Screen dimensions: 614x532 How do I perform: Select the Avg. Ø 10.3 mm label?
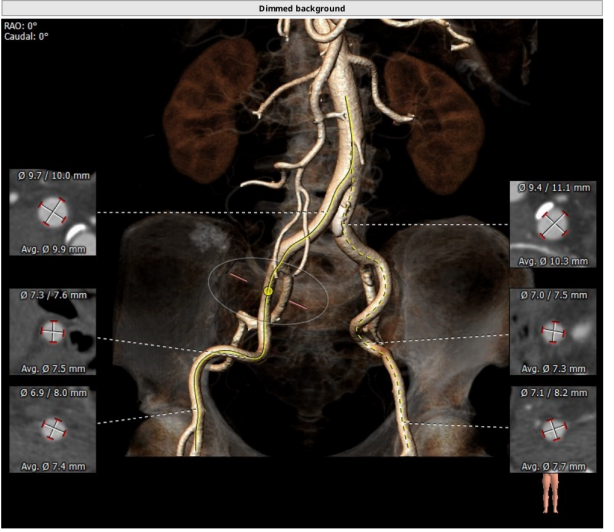coord(553,261)
